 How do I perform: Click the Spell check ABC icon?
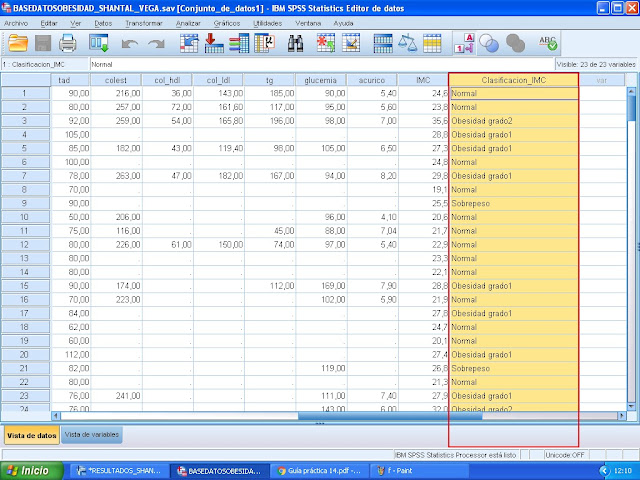tap(548, 43)
